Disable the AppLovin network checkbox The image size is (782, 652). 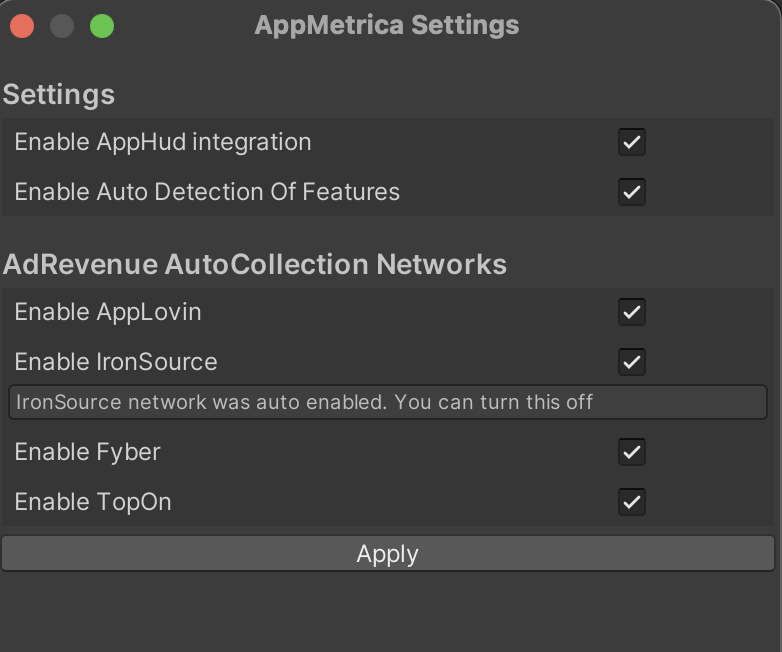[631, 312]
